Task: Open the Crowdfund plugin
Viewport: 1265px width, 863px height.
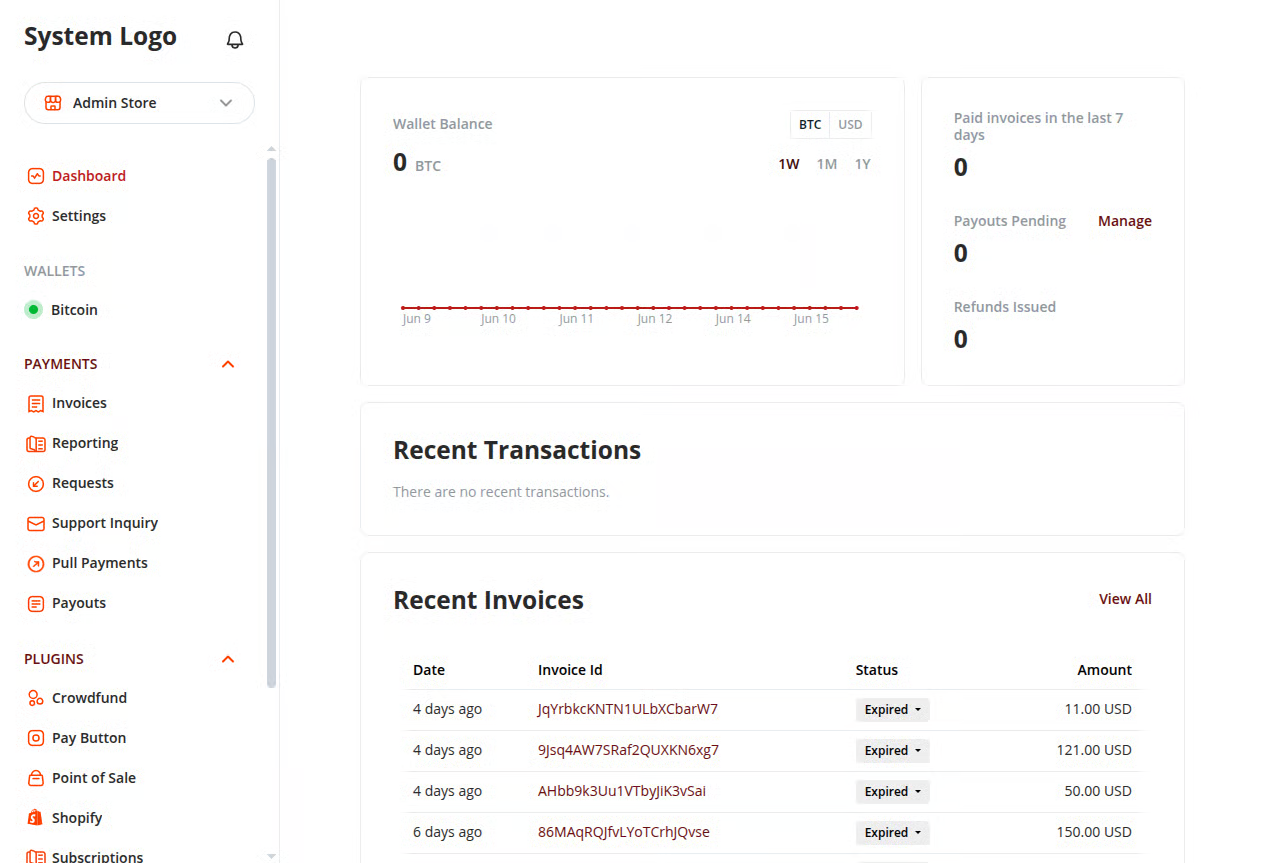Action: click(x=89, y=698)
